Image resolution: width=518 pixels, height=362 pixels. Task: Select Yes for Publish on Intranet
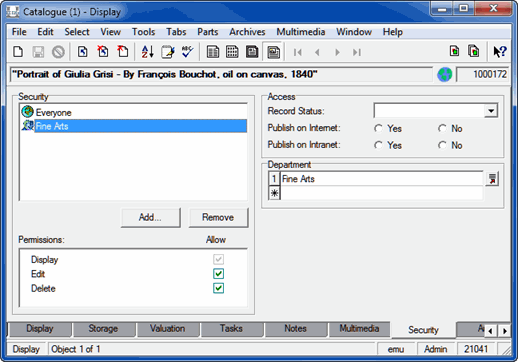pyautogui.click(x=378, y=145)
